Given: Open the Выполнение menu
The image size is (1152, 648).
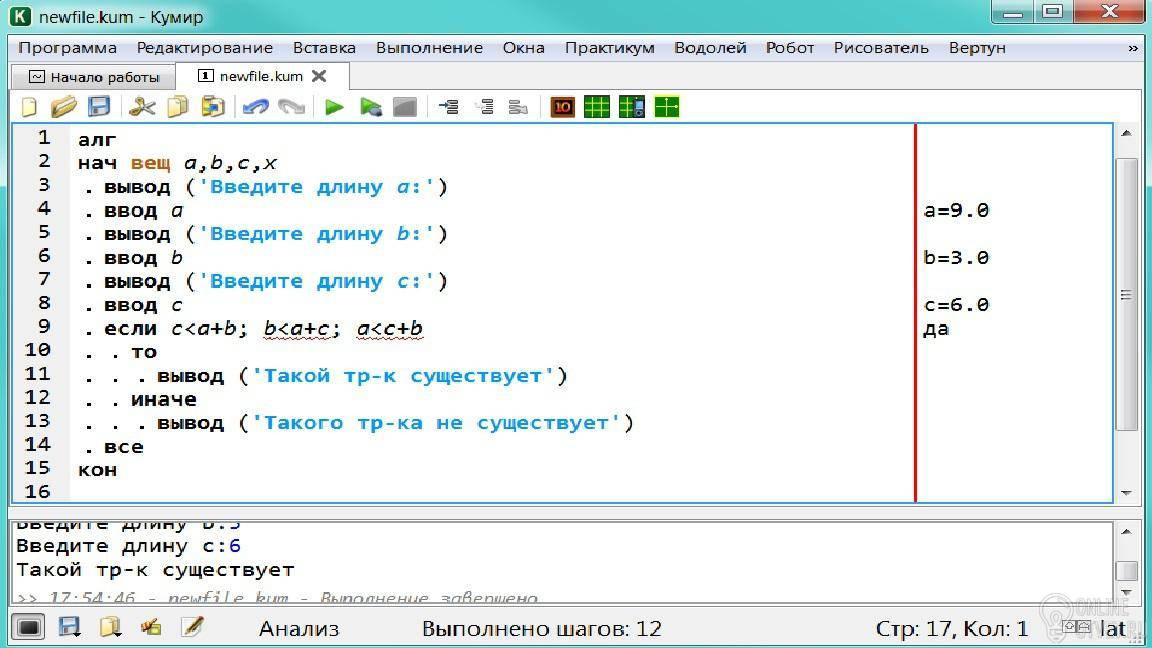Looking at the screenshot, I should point(430,48).
